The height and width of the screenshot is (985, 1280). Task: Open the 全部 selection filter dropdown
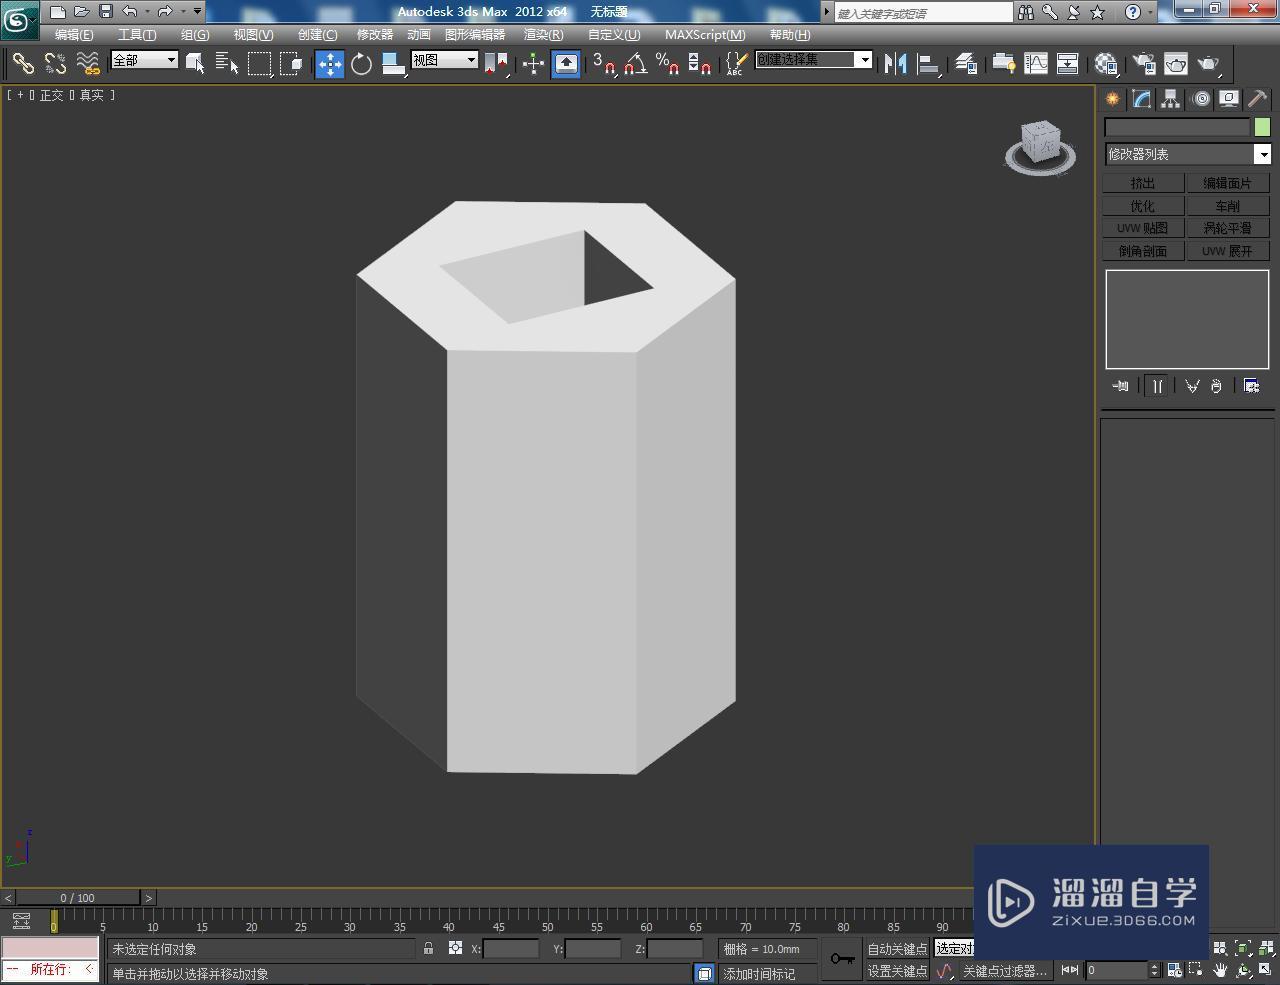(x=143, y=60)
